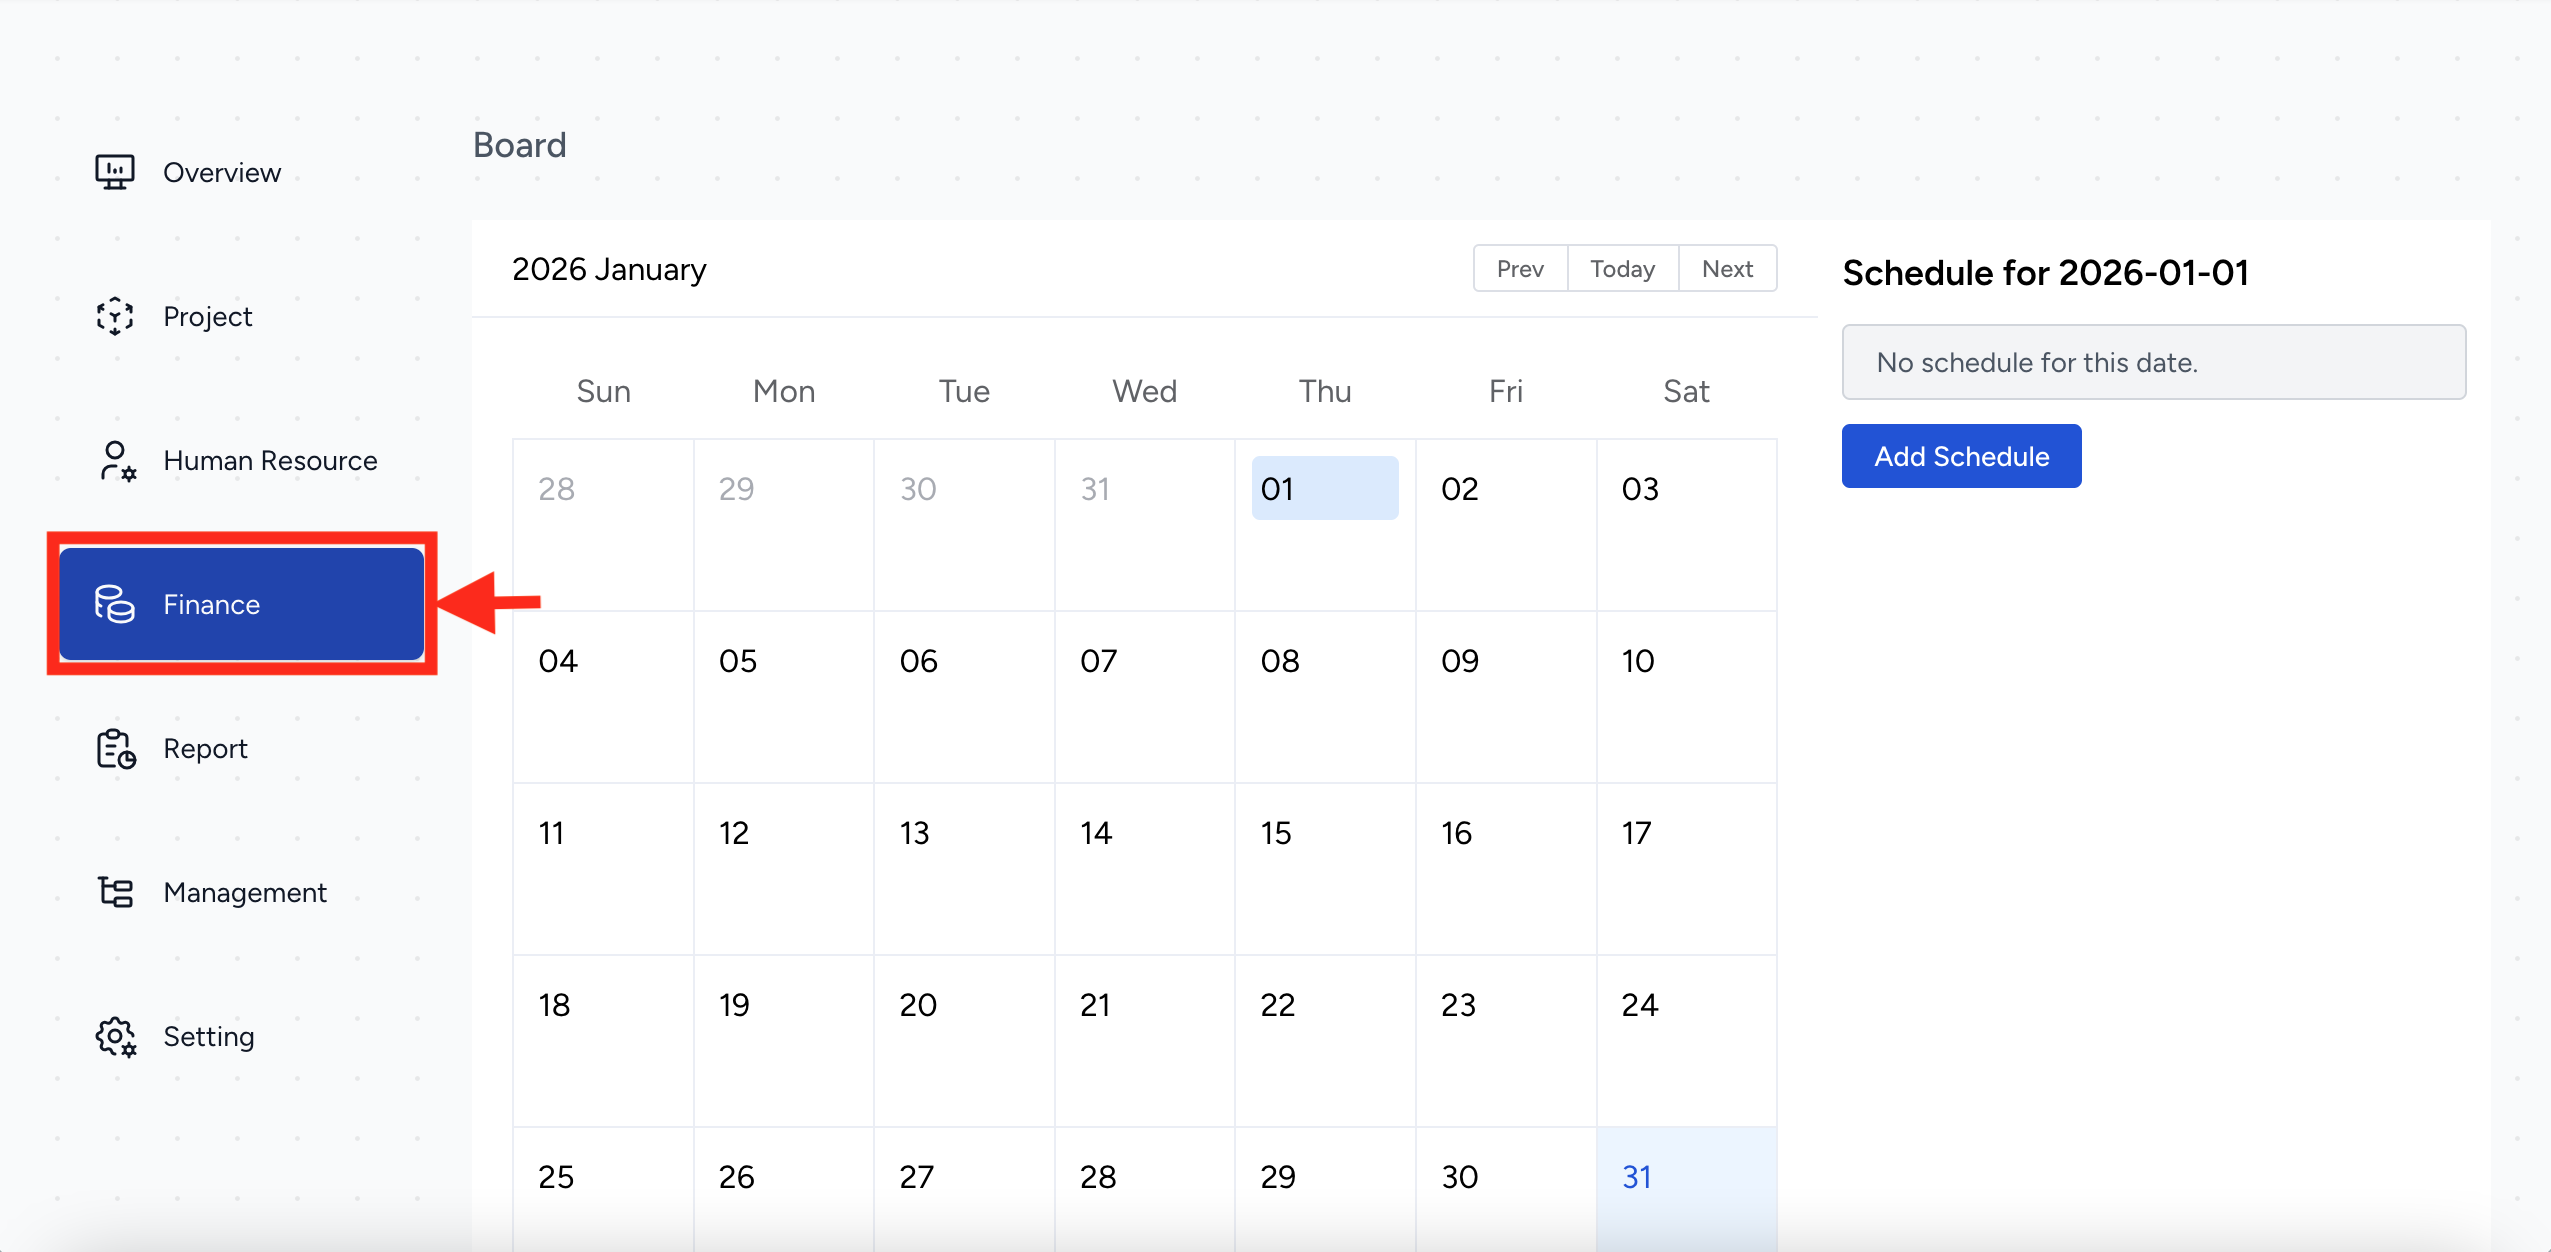Click the Add Schedule button
The height and width of the screenshot is (1252, 2551).
tap(1961, 456)
